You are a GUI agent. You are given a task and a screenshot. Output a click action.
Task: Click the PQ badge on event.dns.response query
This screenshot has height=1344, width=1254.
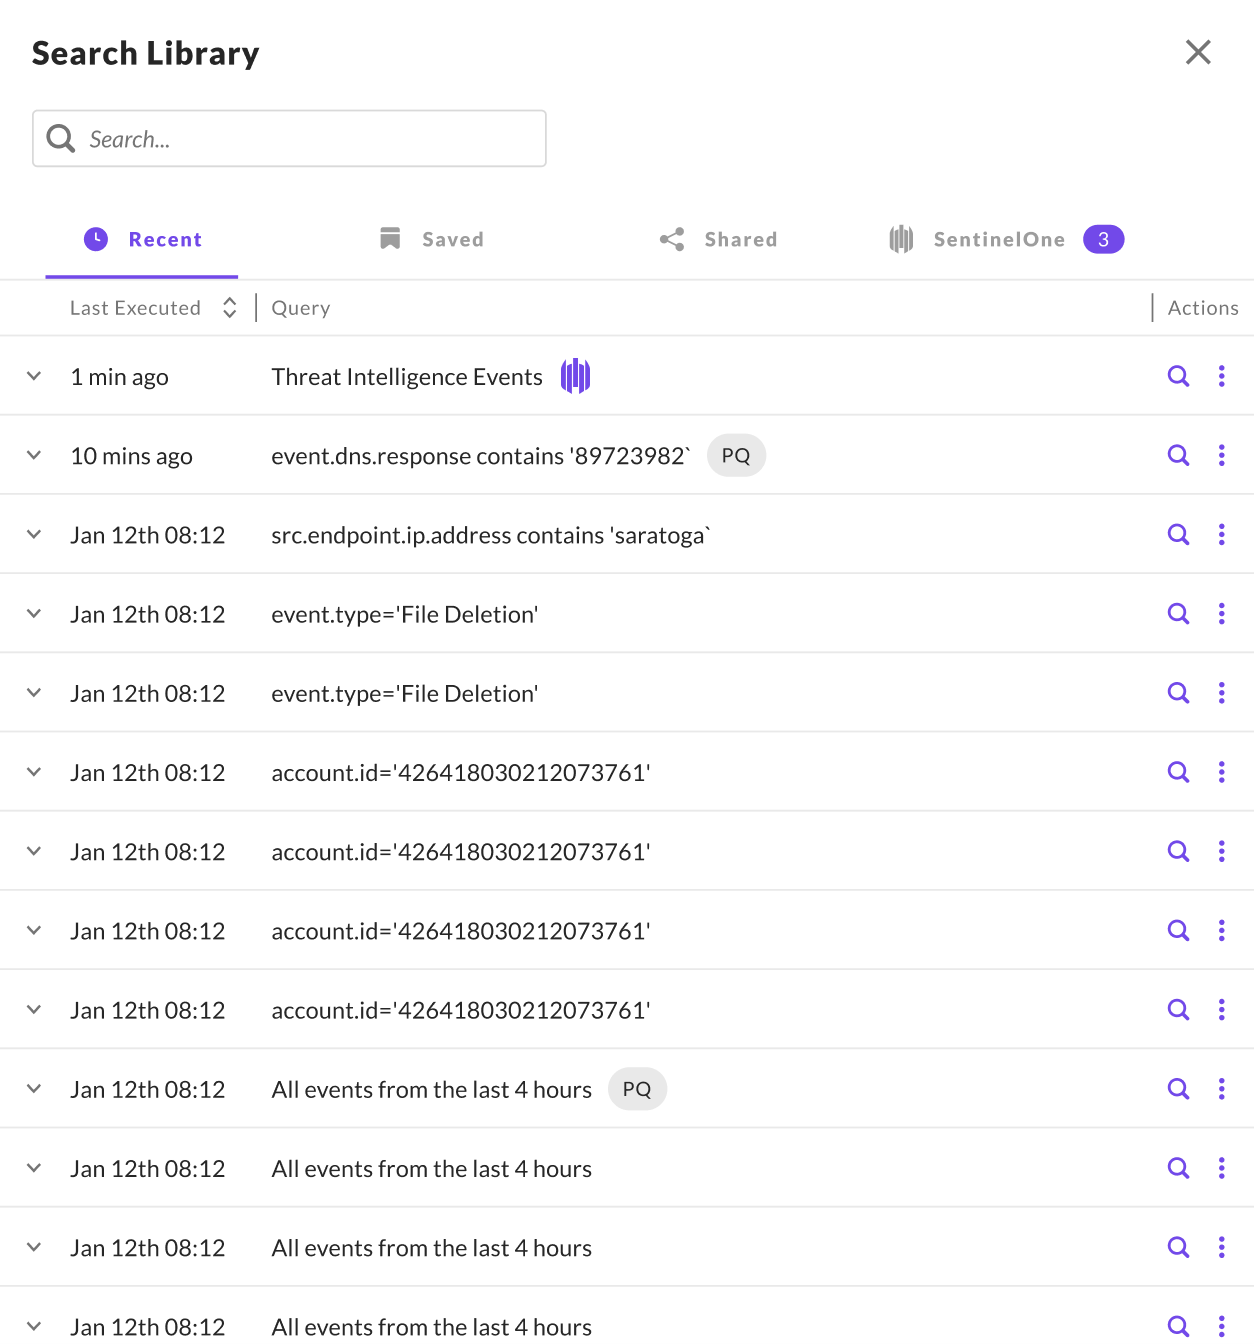point(736,456)
